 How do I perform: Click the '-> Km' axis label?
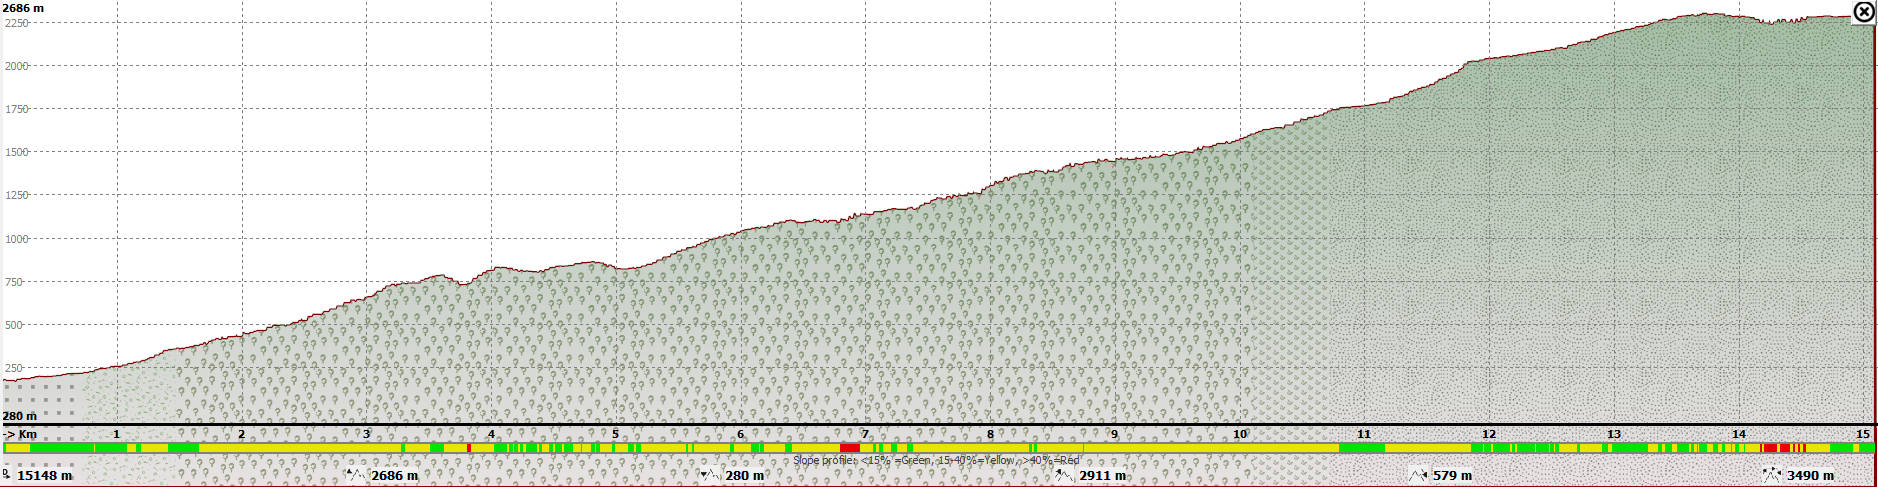coord(21,434)
